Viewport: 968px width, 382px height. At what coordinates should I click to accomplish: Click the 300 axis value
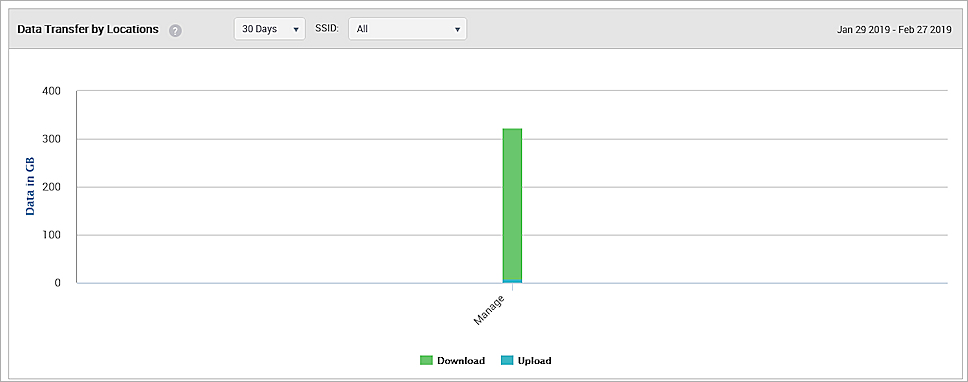(x=52, y=139)
